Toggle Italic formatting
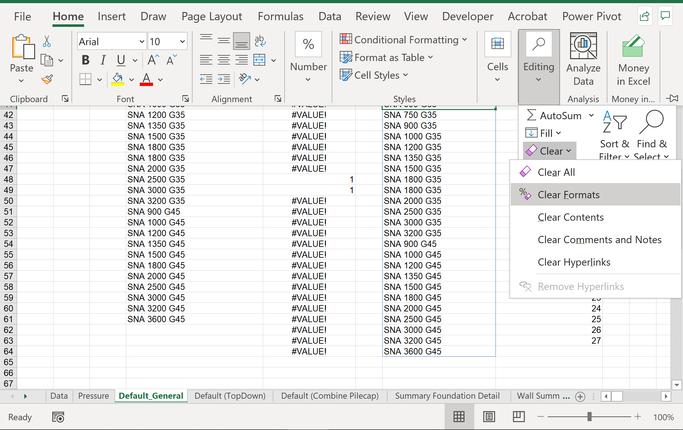Image resolution: width=683 pixels, height=430 pixels. pos(103,61)
